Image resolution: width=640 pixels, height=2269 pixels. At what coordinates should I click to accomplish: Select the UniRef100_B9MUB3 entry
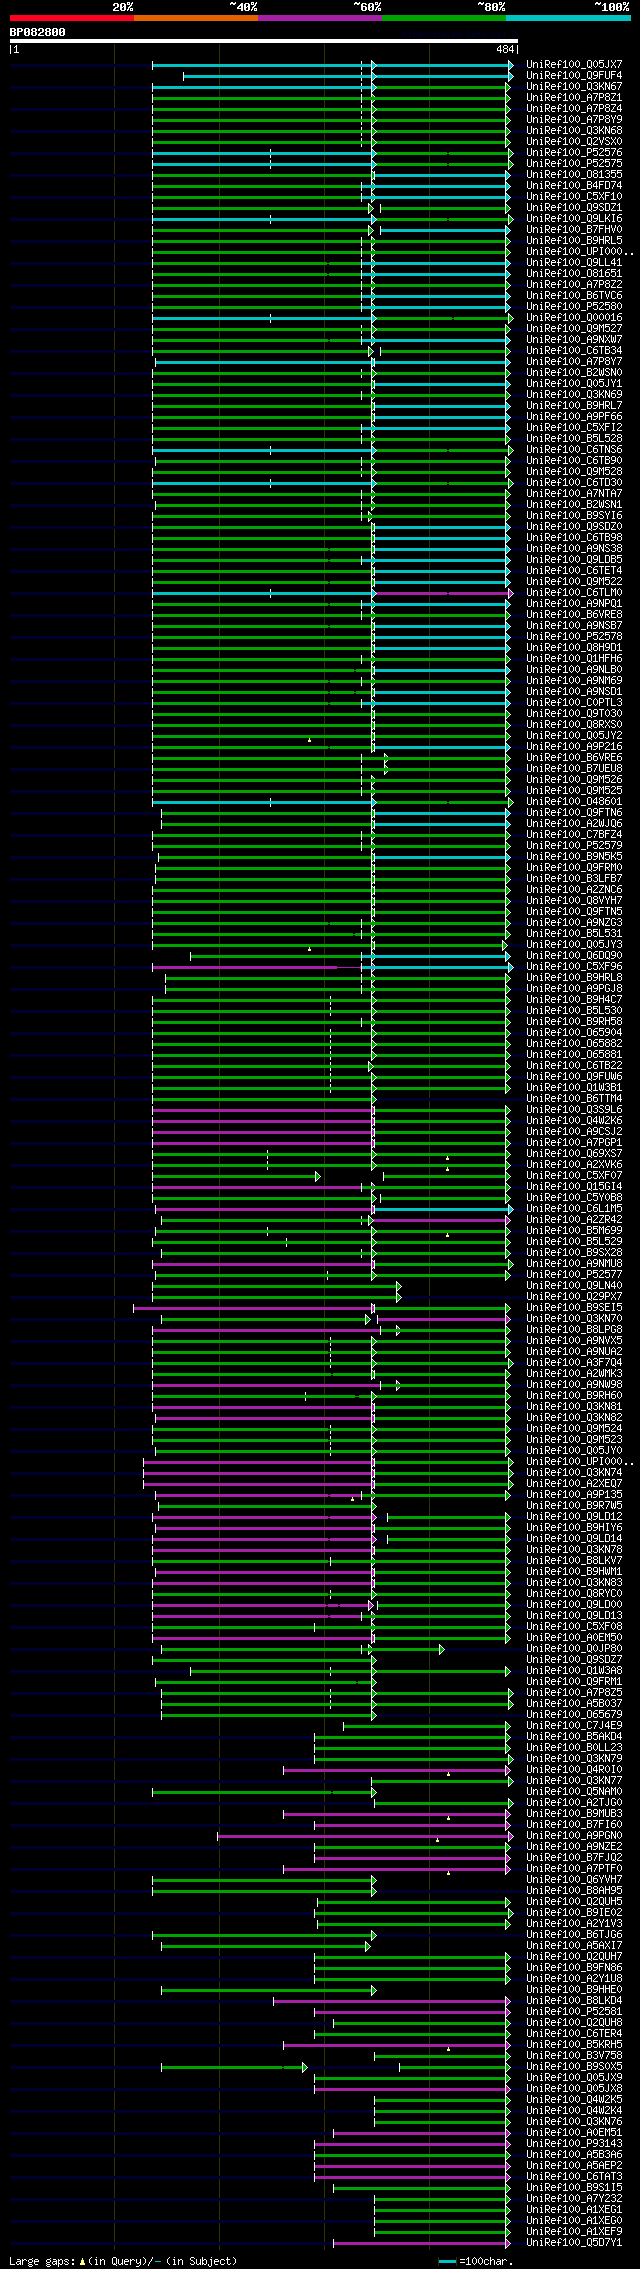574,1813
